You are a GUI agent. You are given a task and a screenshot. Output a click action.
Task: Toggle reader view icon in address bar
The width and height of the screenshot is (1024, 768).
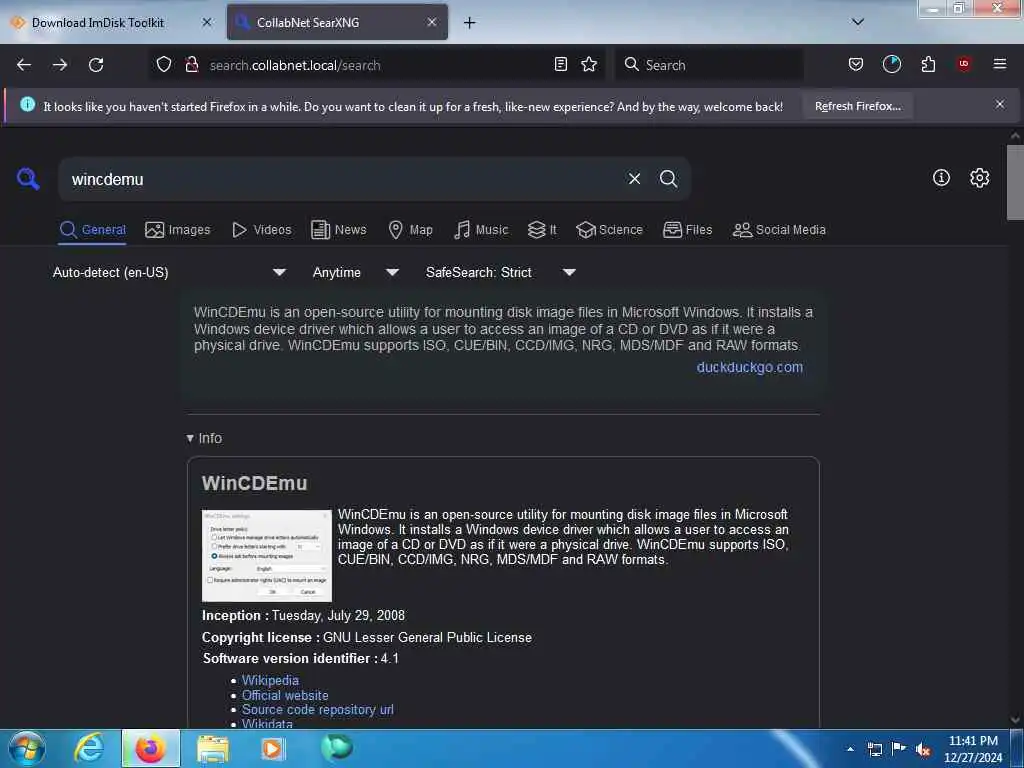coord(560,64)
